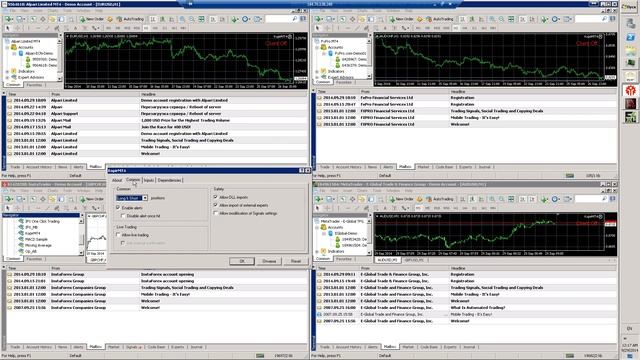
Task: Switch to About tab in dialog
Action: pos(117,180)
